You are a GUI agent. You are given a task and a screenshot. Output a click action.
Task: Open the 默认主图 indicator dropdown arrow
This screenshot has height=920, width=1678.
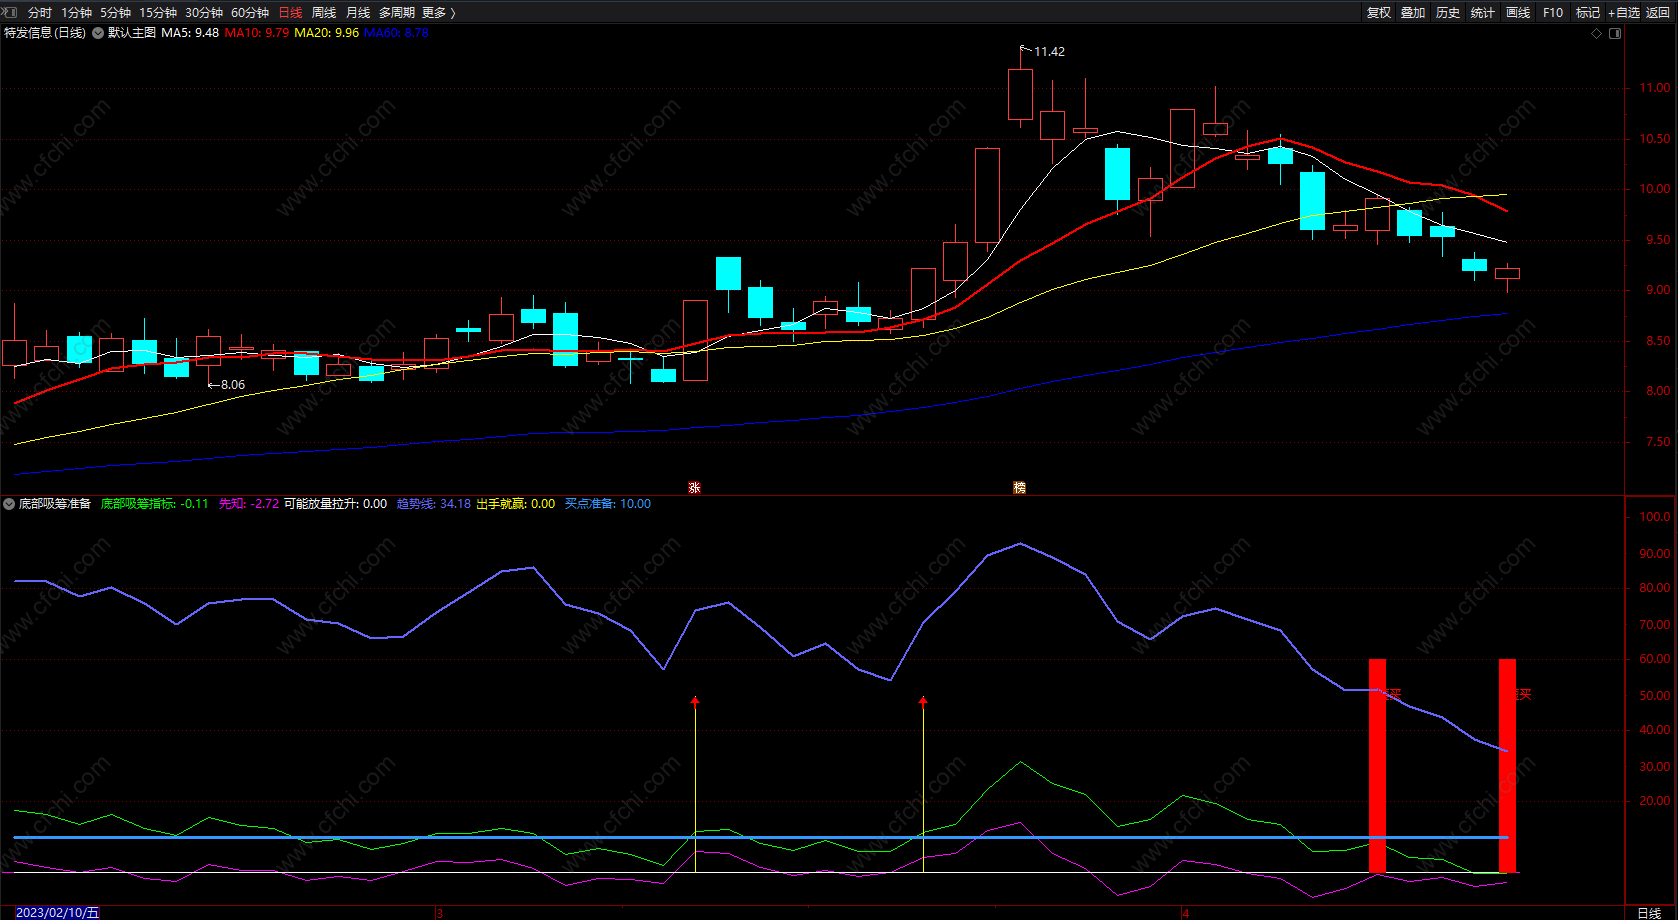98,33
